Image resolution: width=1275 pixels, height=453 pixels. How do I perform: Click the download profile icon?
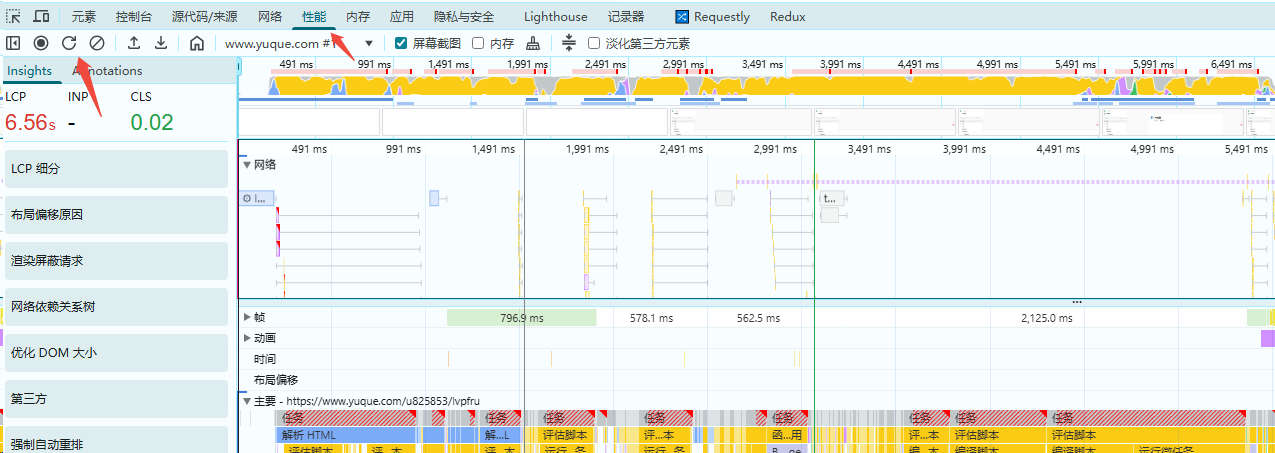160,43
